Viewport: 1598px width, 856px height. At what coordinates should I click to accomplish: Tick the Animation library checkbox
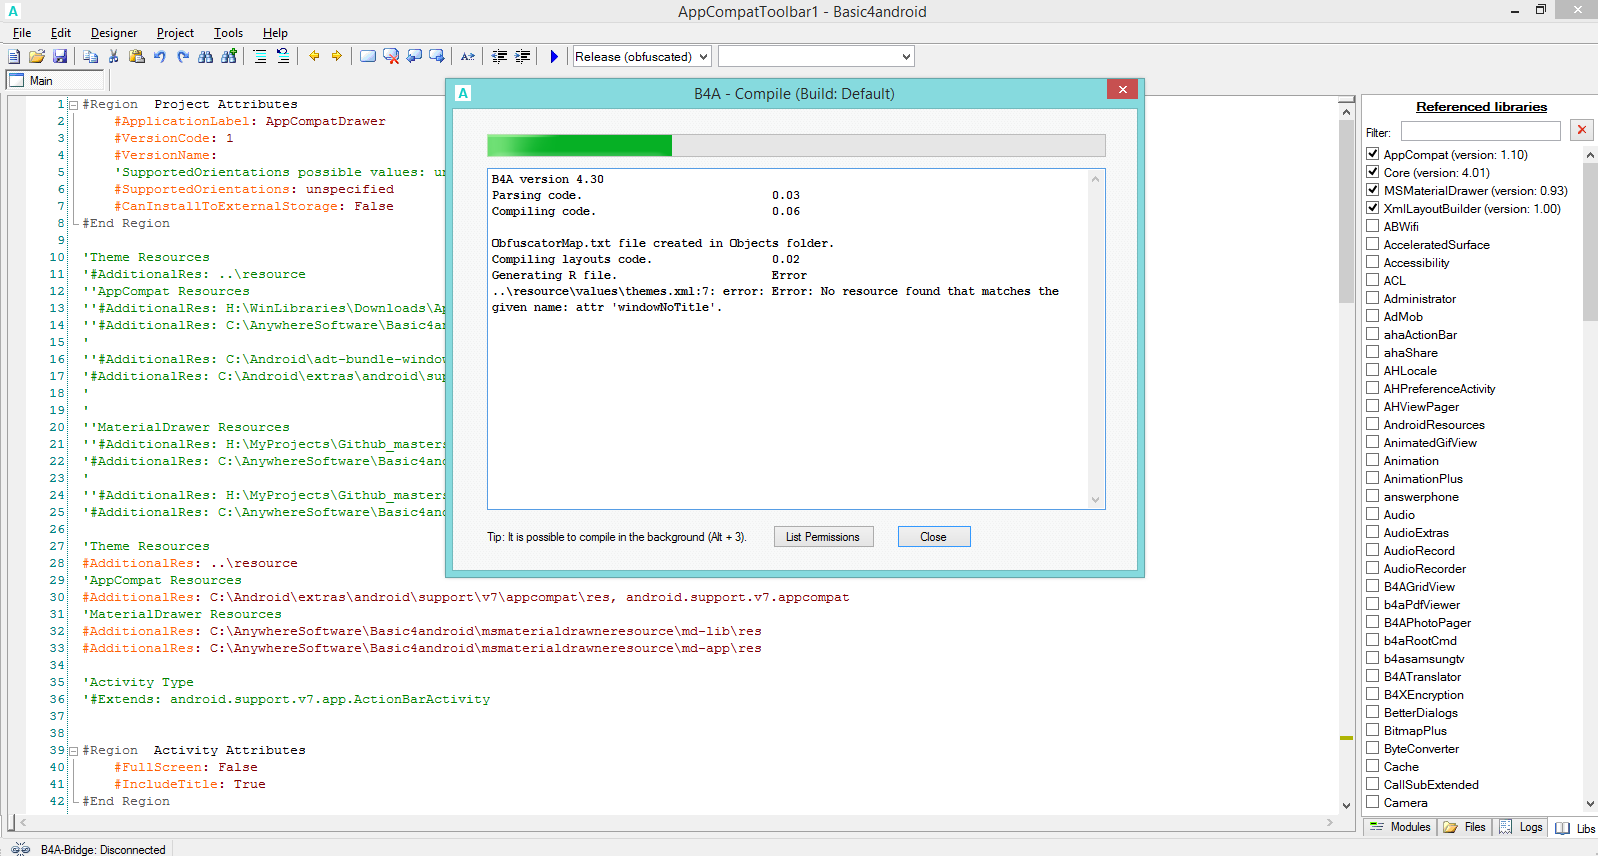(x=1373, y=460)
